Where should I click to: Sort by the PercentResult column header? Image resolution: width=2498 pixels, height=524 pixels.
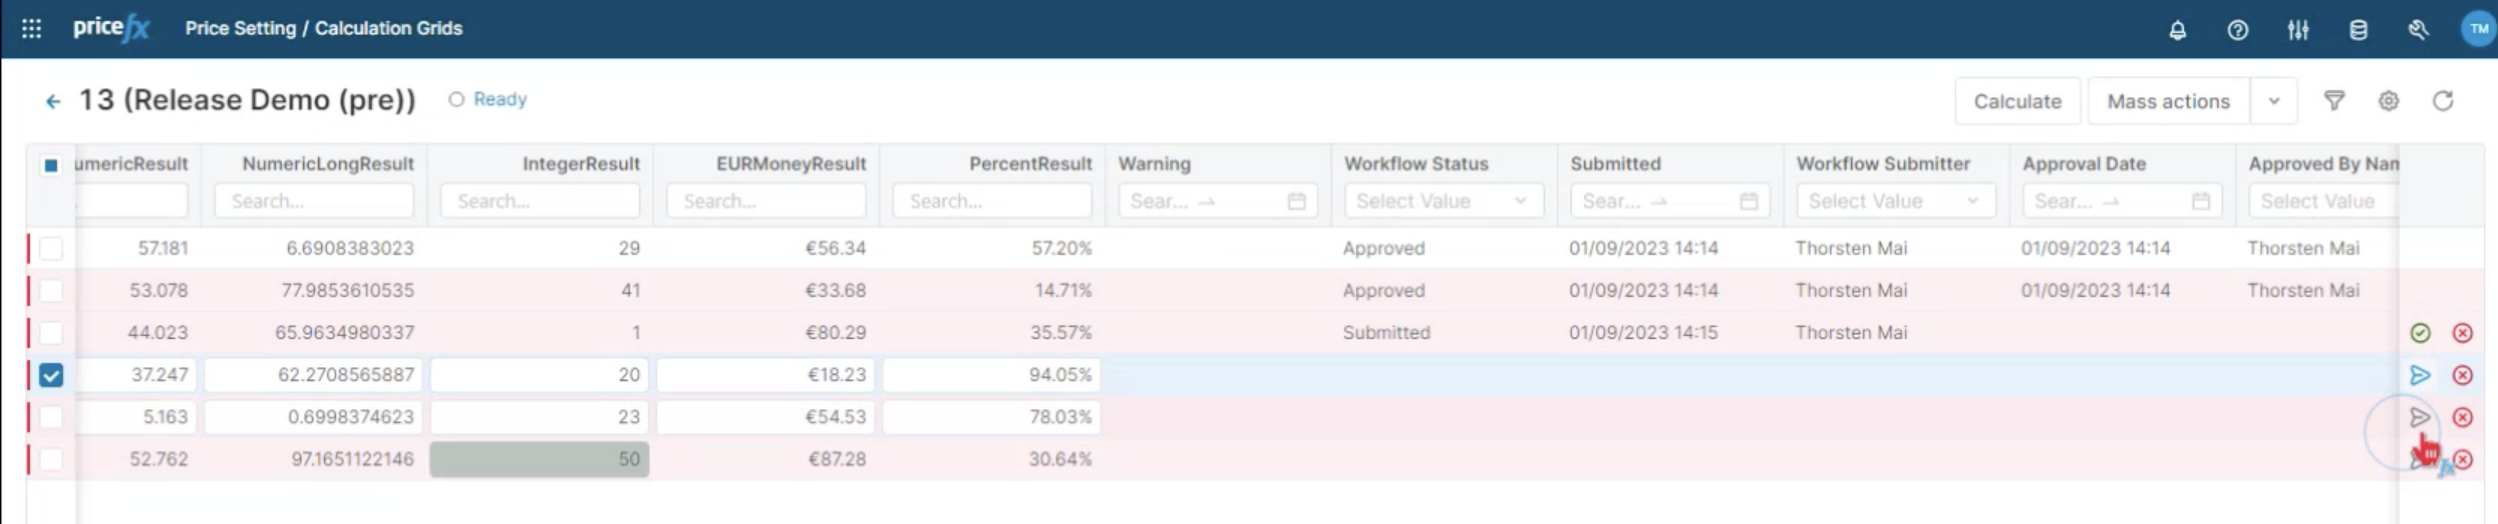click(x=1030, y=164)
